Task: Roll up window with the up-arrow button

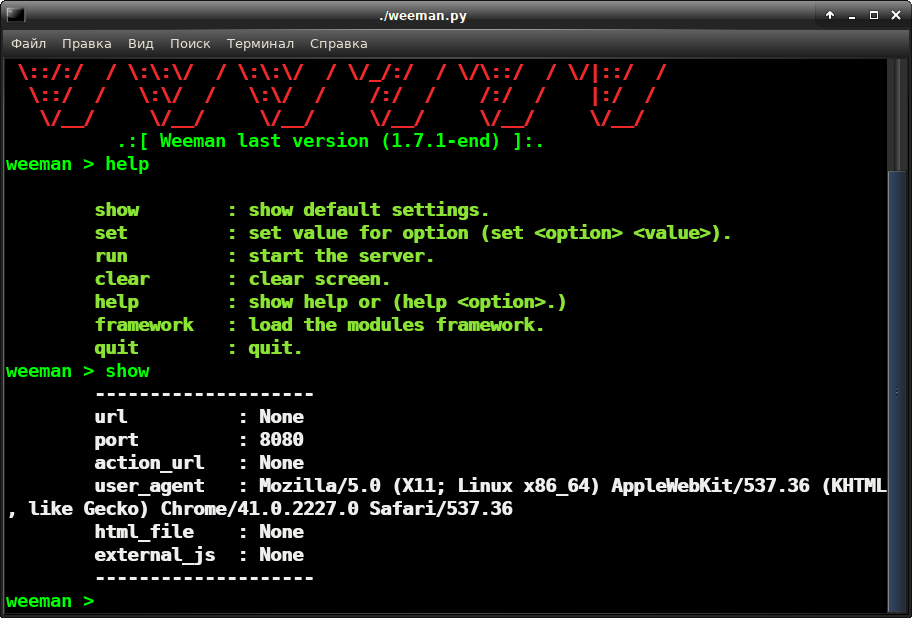Action: (829, 15)
